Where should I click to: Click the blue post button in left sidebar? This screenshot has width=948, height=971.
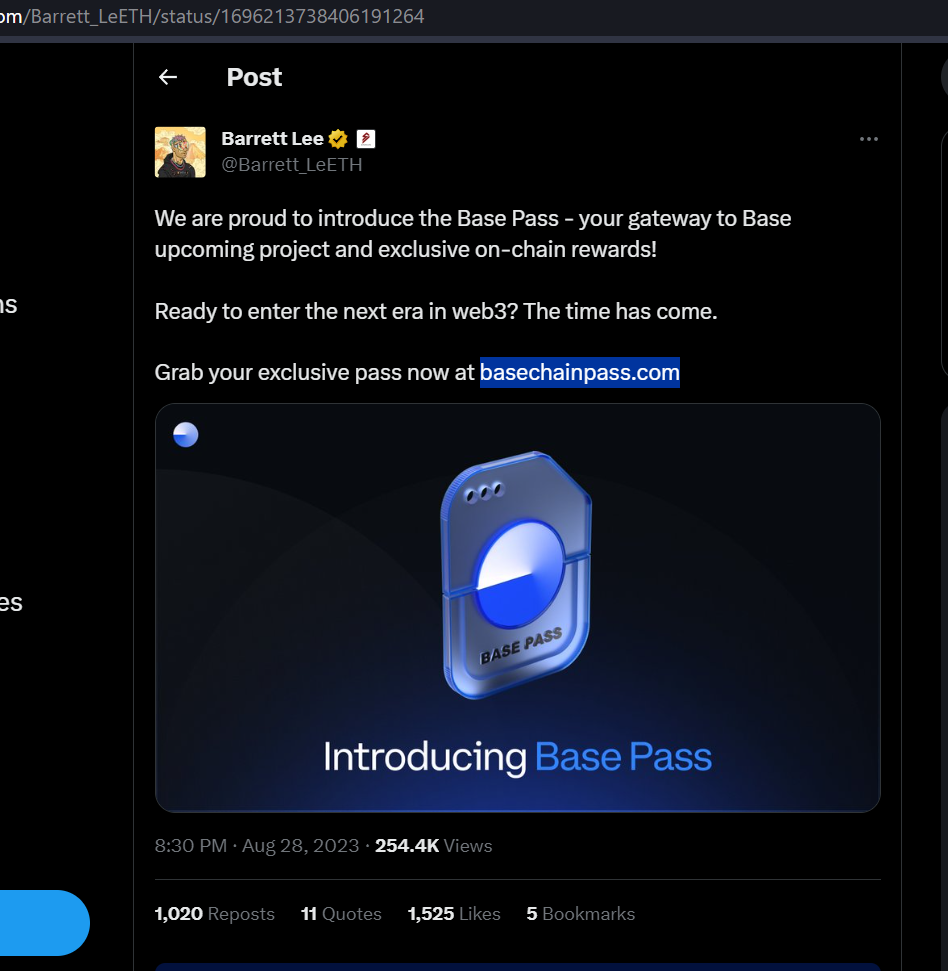pyautogui.click(x=45, y=923)
